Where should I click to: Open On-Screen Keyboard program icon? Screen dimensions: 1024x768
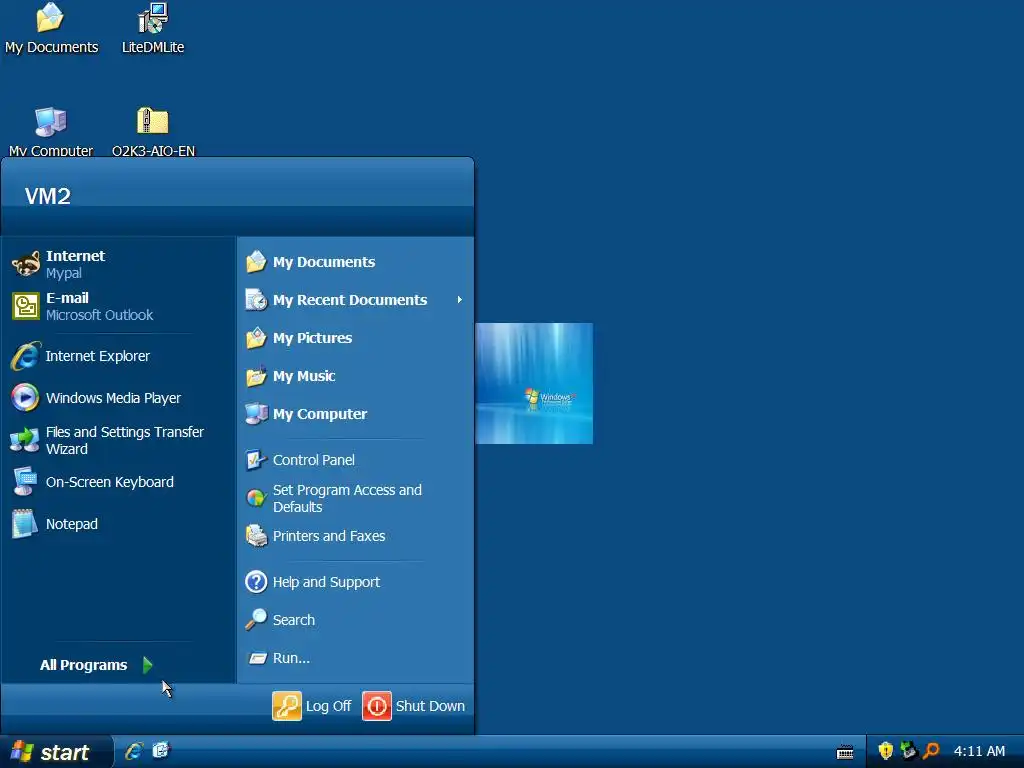click(25, 482)
